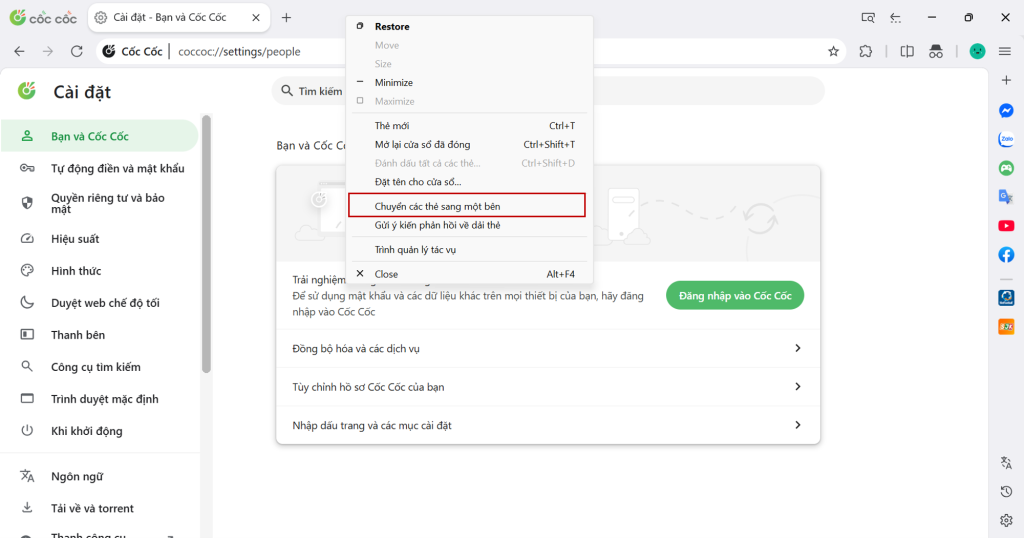Add a sidebar app with plus icon
The image size is (1024, 538).
pos(1006,80)
